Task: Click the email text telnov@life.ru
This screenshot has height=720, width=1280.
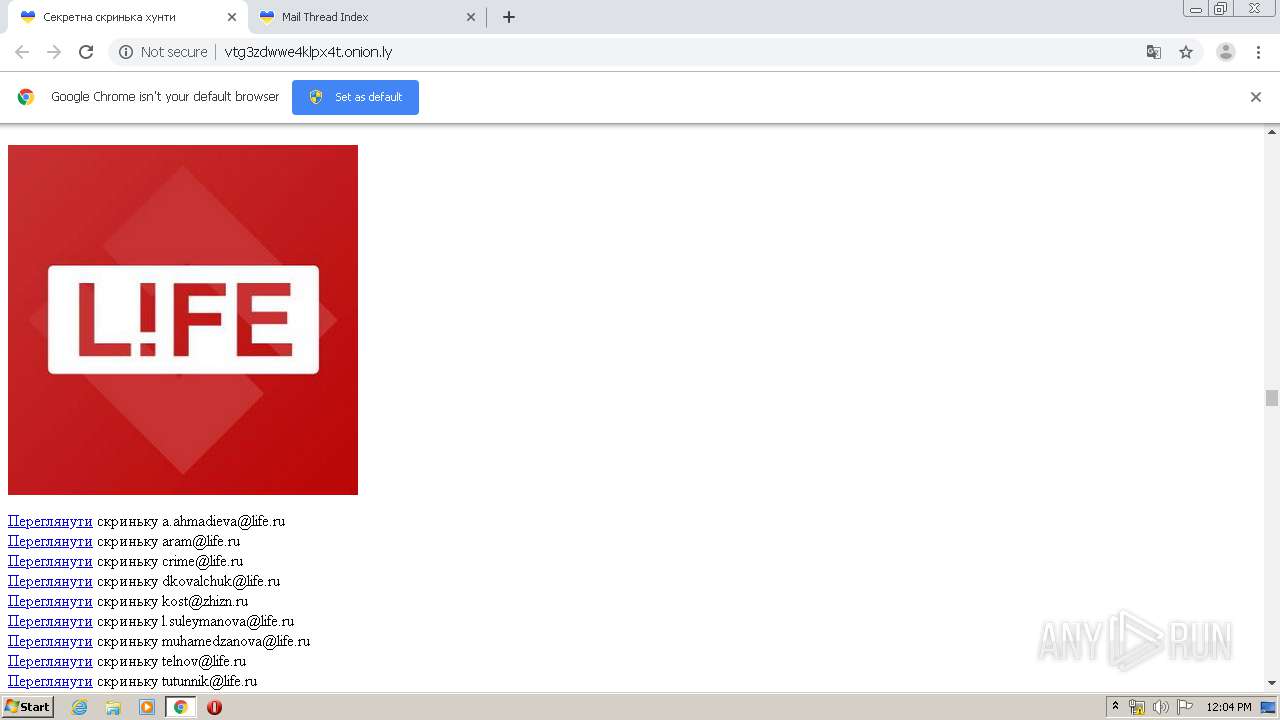Action: click(204, 661)
